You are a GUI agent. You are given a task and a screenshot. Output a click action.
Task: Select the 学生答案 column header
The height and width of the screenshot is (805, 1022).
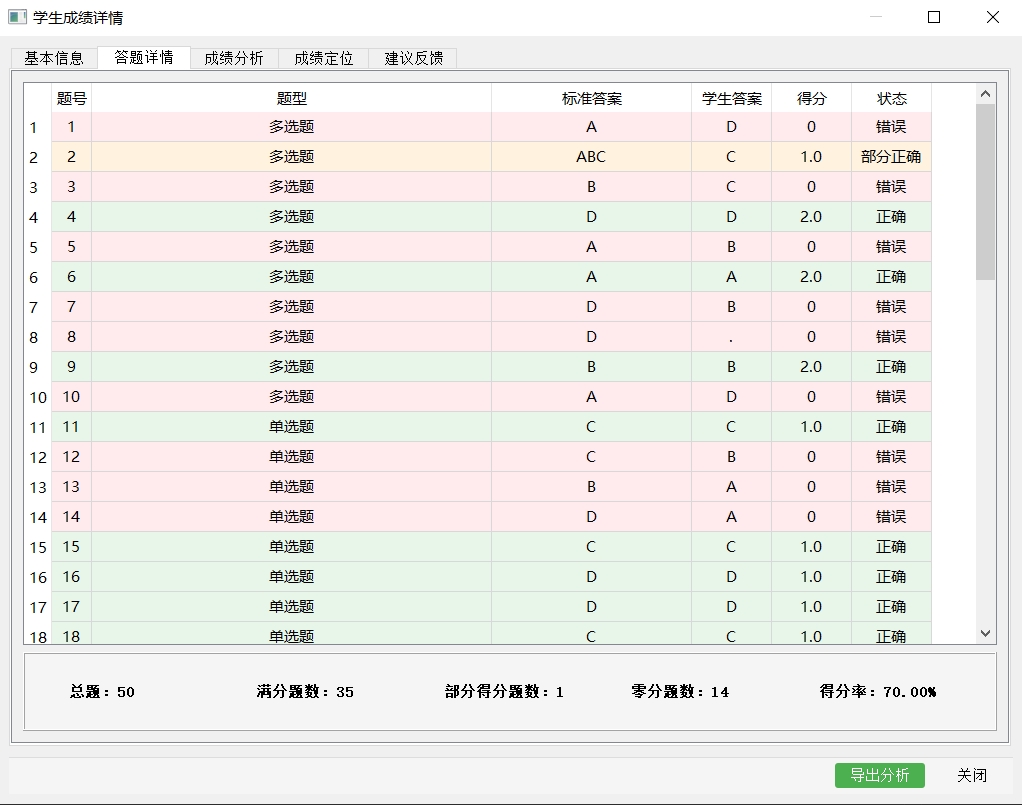point(731,98)
